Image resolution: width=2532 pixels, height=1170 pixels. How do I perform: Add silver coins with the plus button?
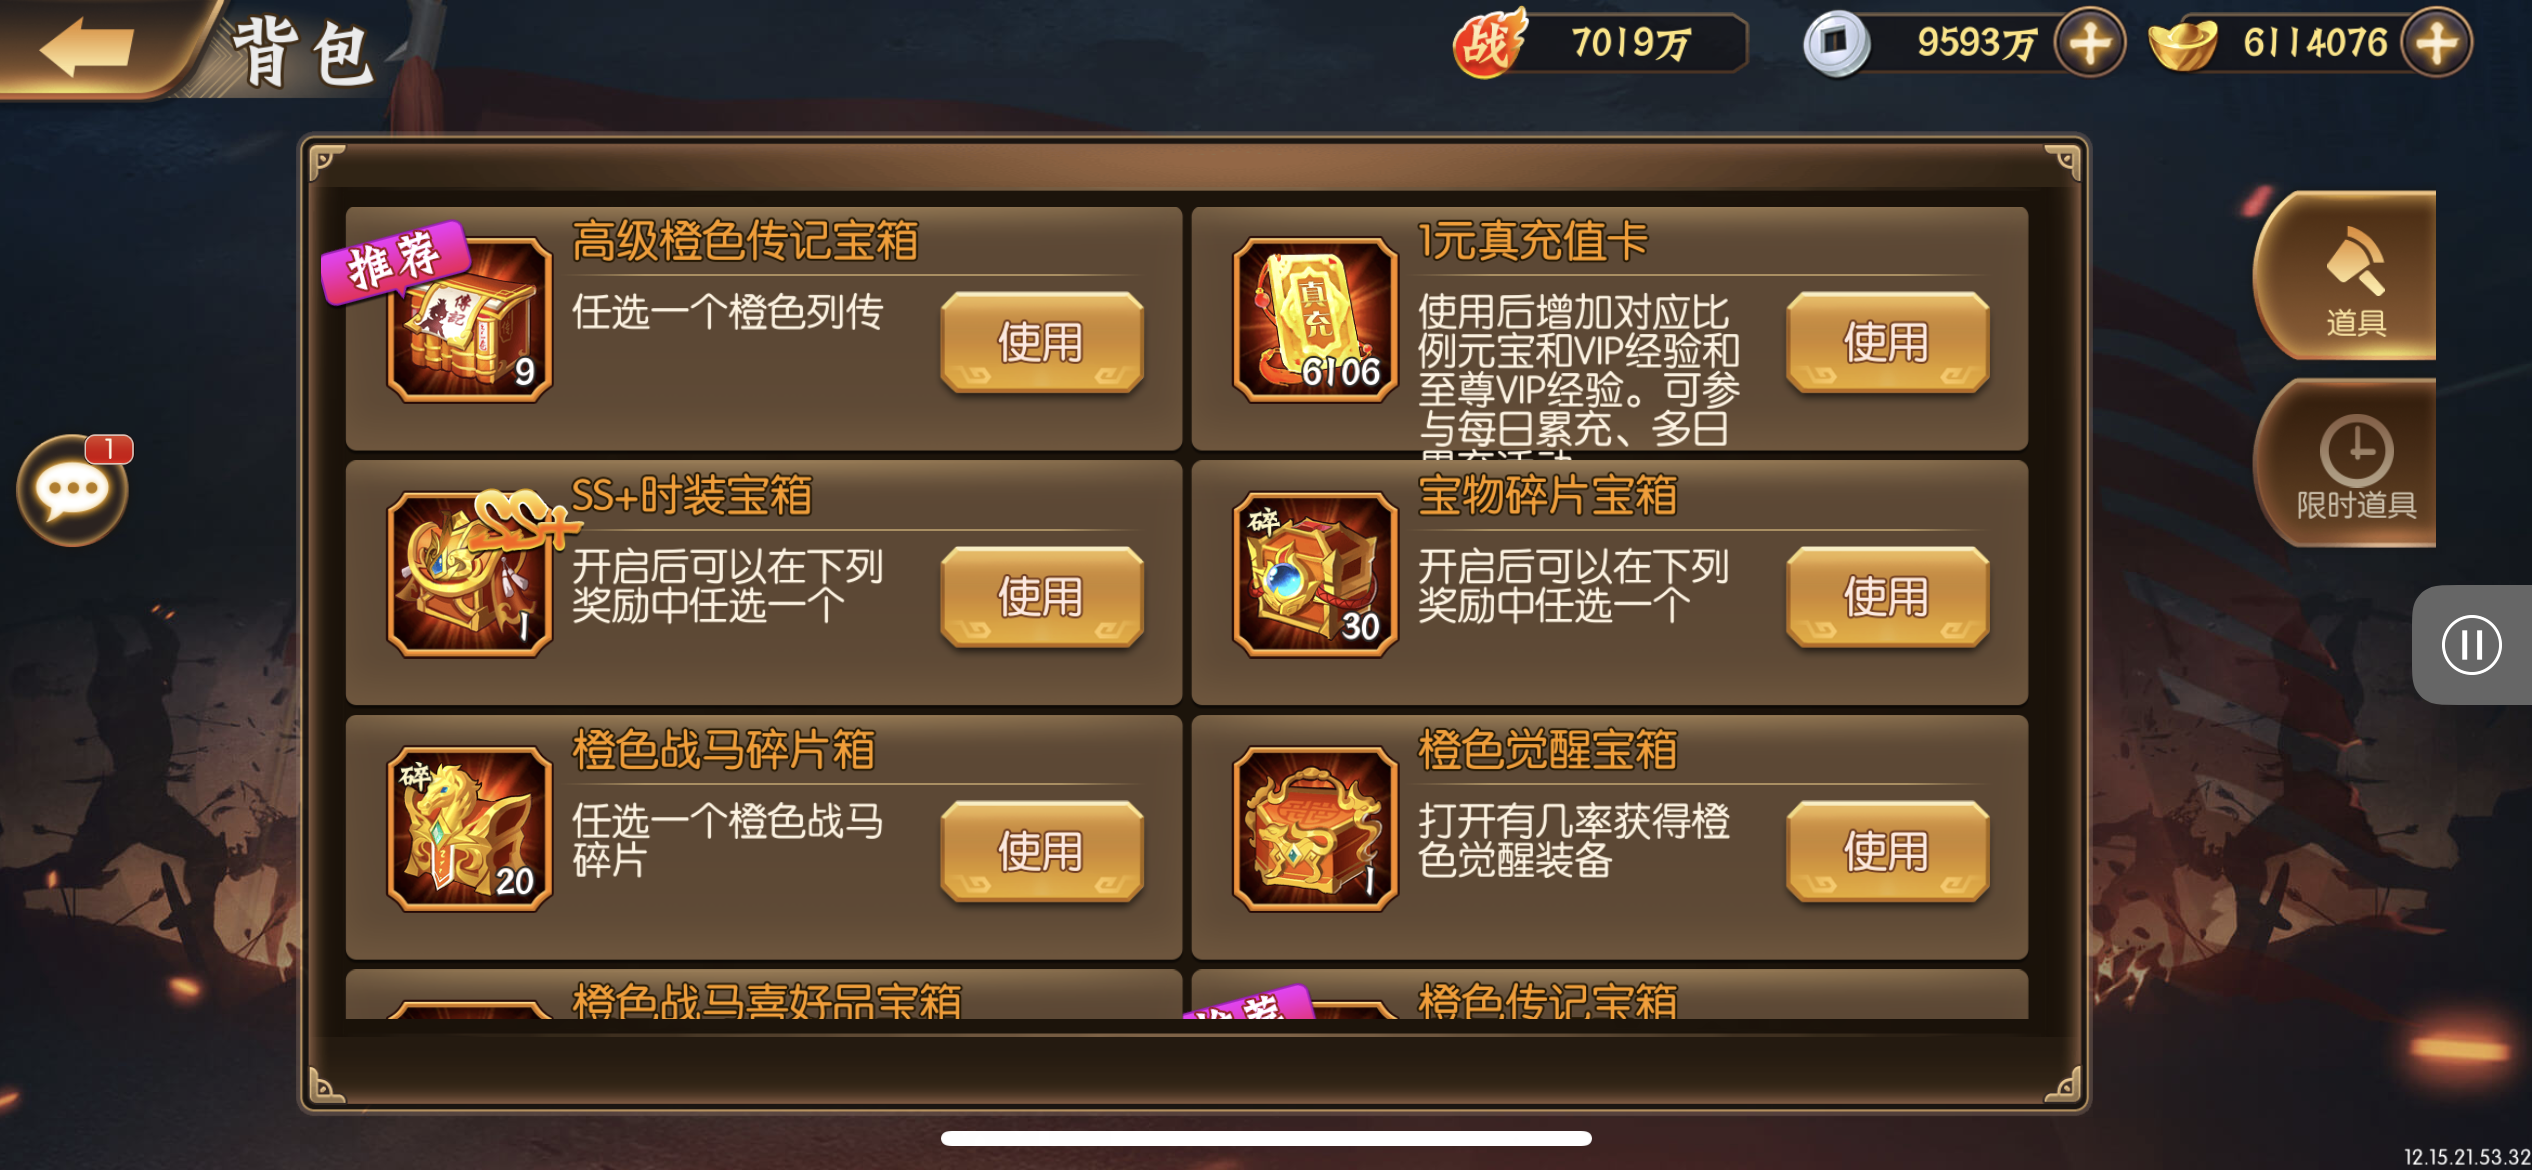tap(2090, 44)
